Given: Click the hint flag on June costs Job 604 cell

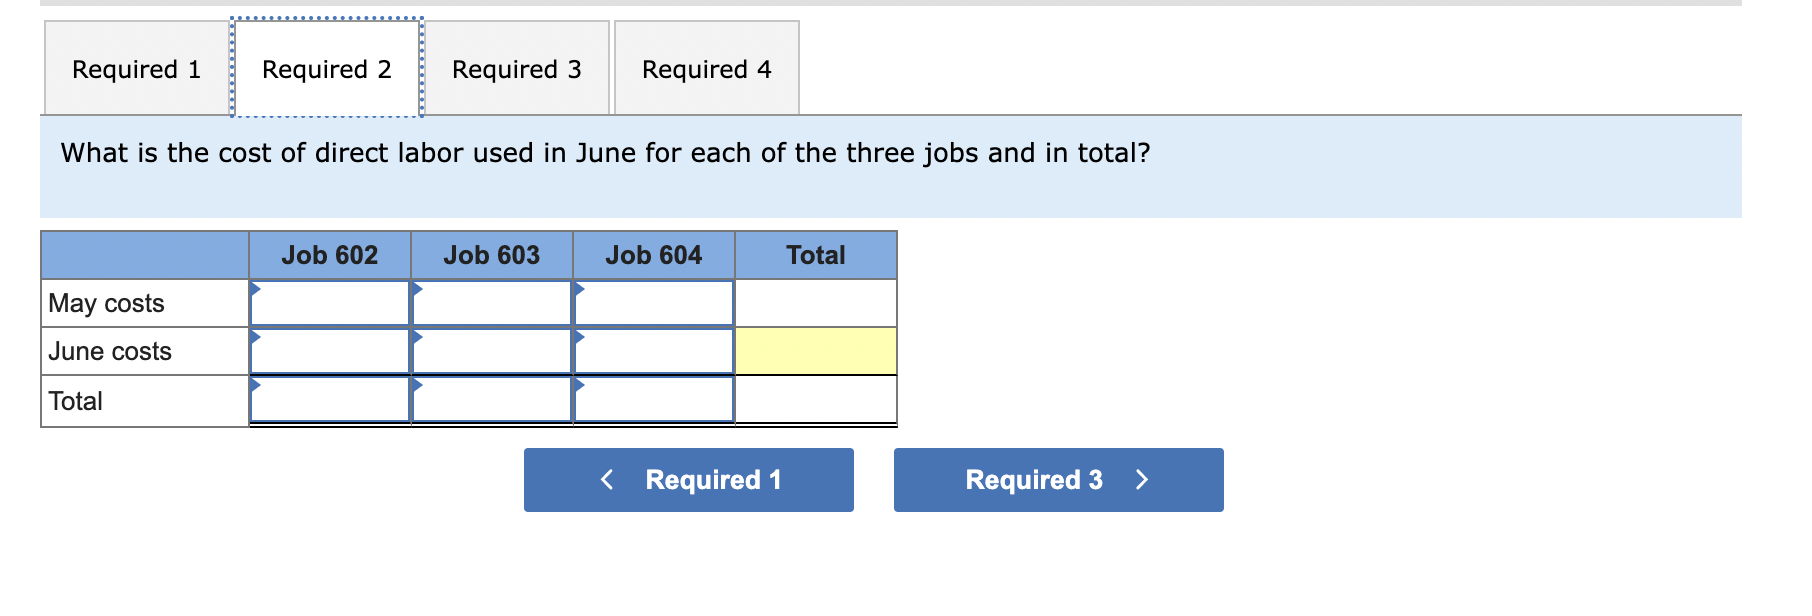Looking at the screenshot, I should pos(581,339).
